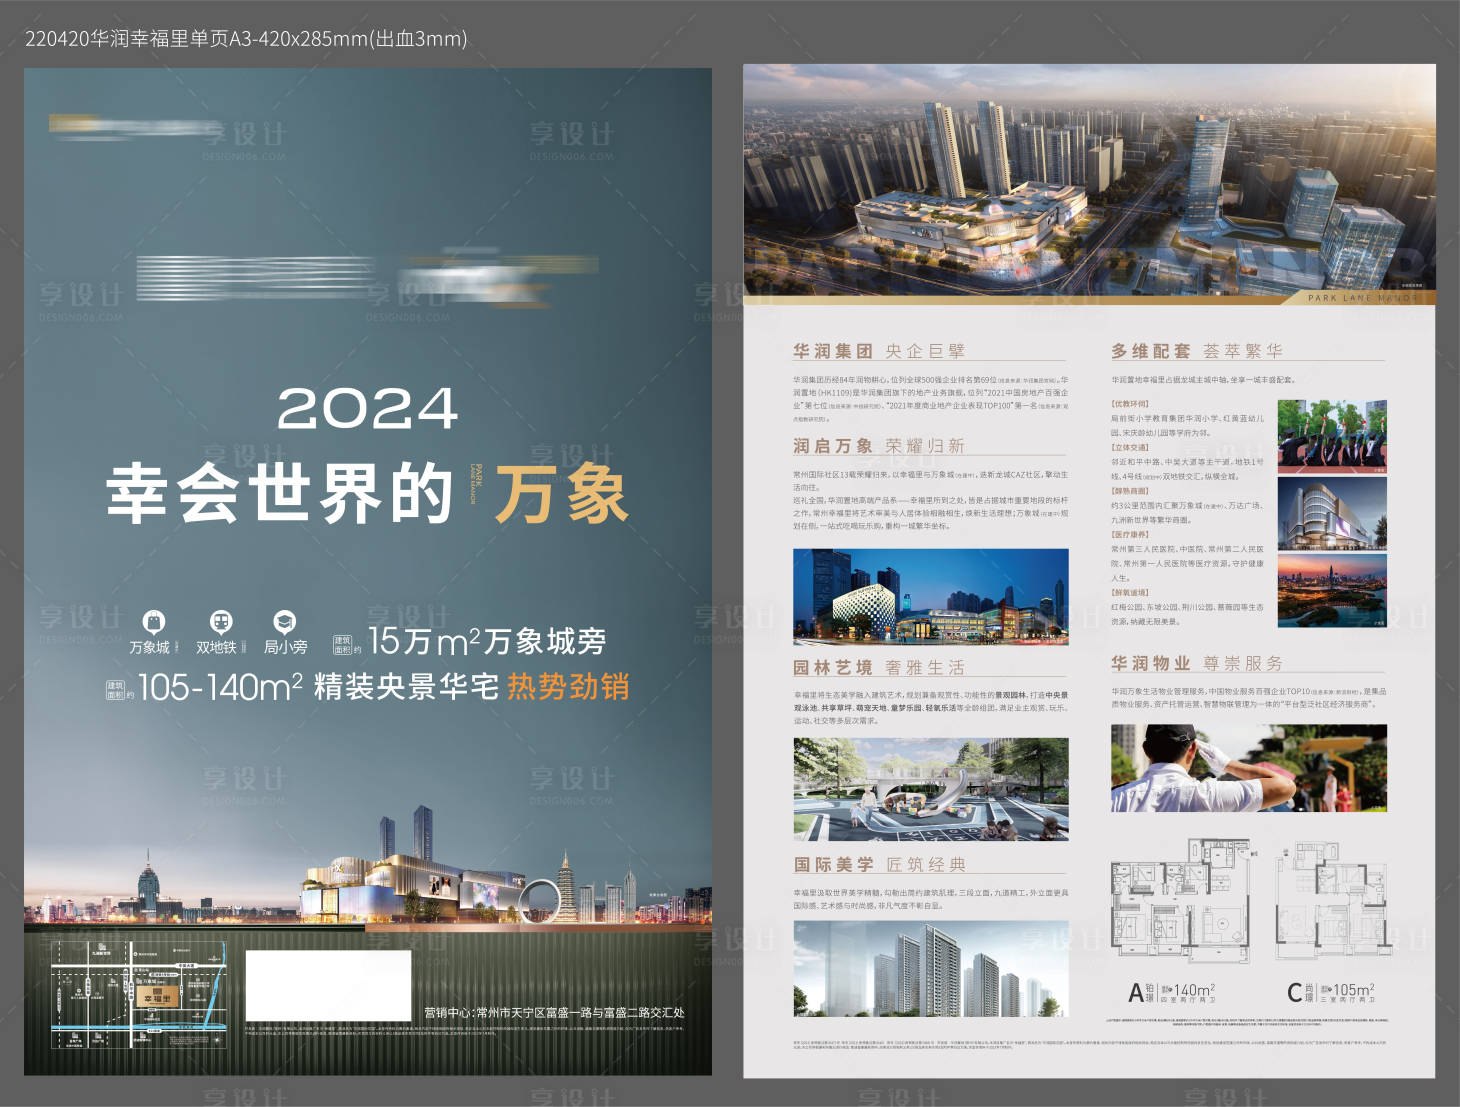Viewport: 1460px width, 1107px height.
Task: Click the blurred gold logo on the left poster
Action: tap(135, 127)
